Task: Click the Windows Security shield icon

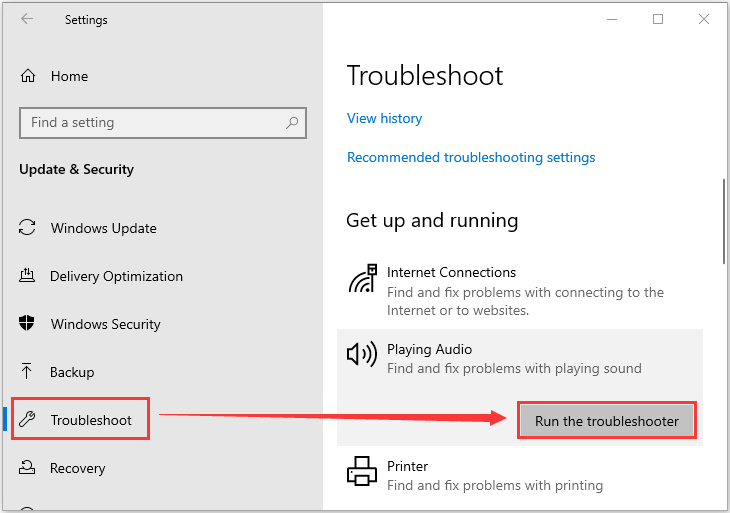Action: pos(27,323)
